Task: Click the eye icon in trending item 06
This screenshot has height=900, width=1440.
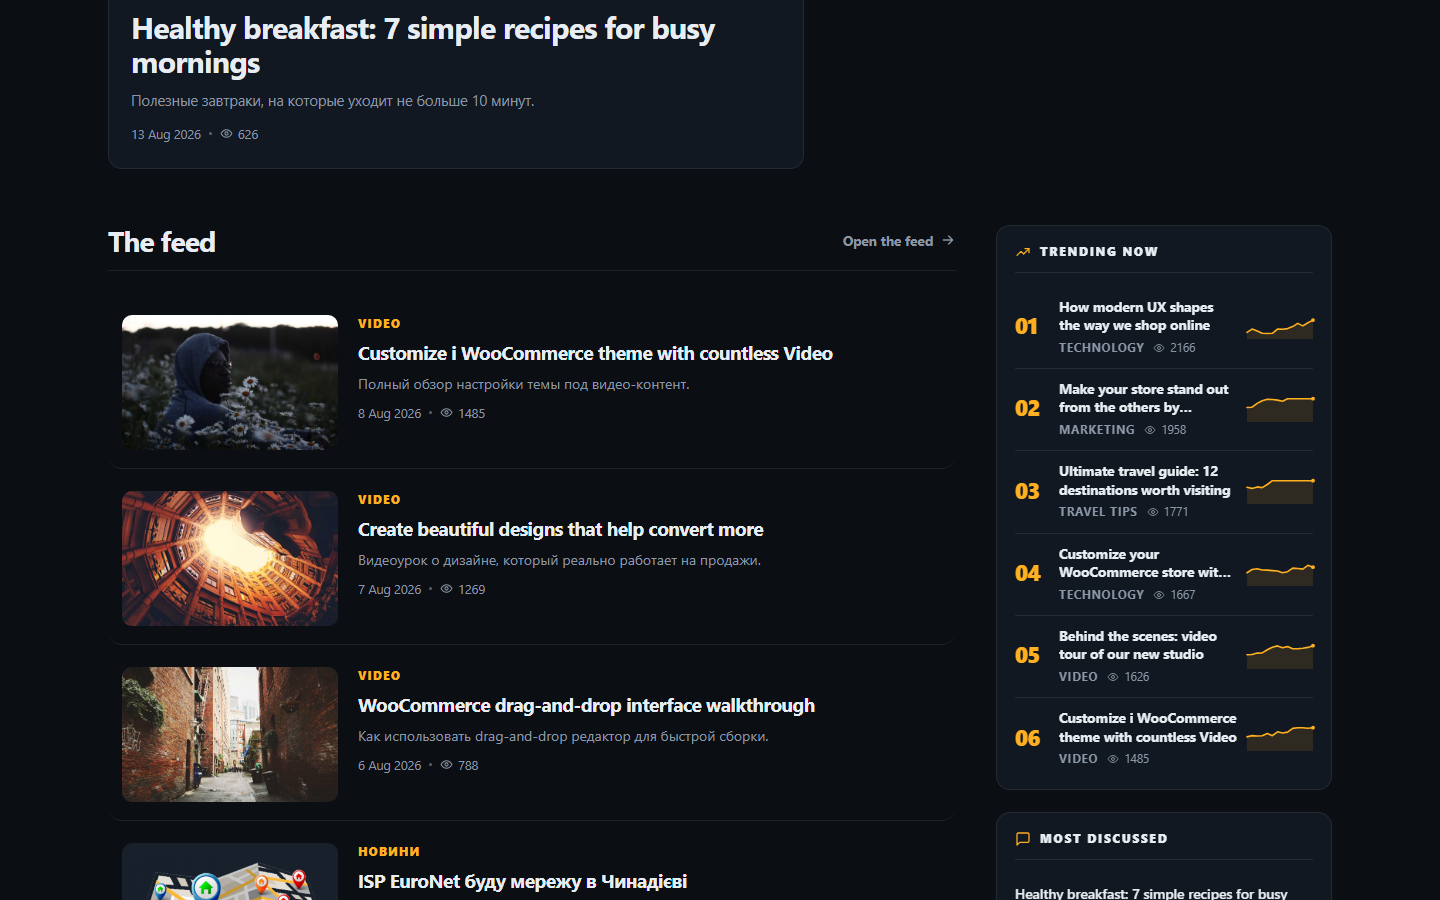Action: [x=1113, y=759]
